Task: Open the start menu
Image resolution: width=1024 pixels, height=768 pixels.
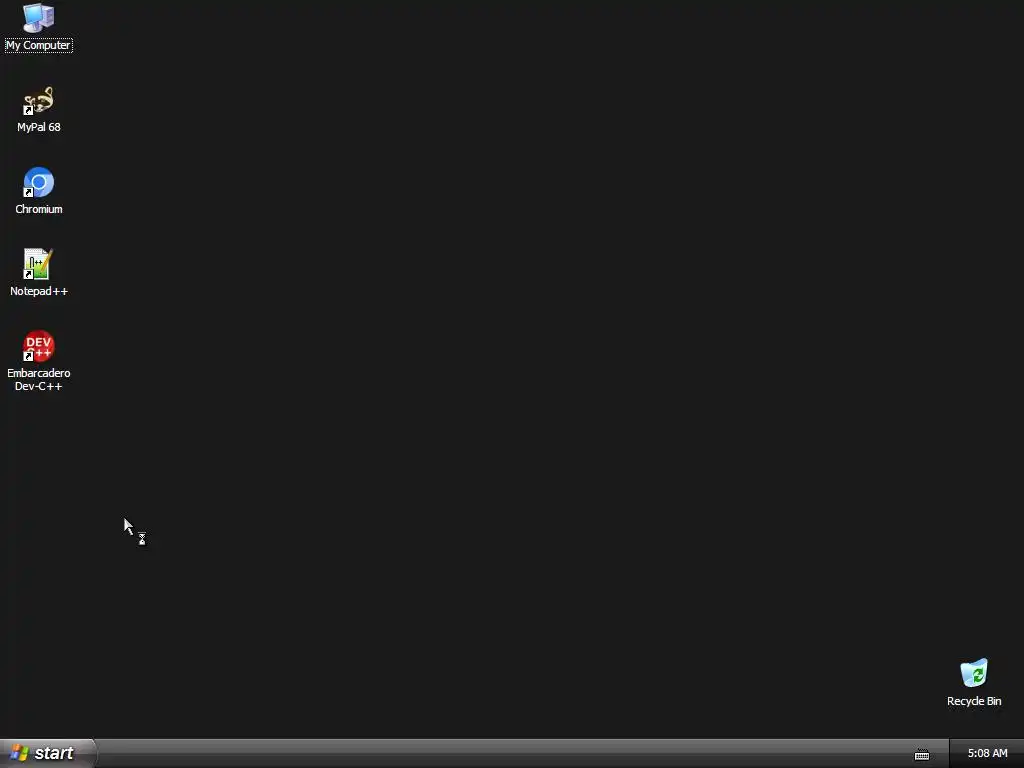Action: [x=48, y=753]
